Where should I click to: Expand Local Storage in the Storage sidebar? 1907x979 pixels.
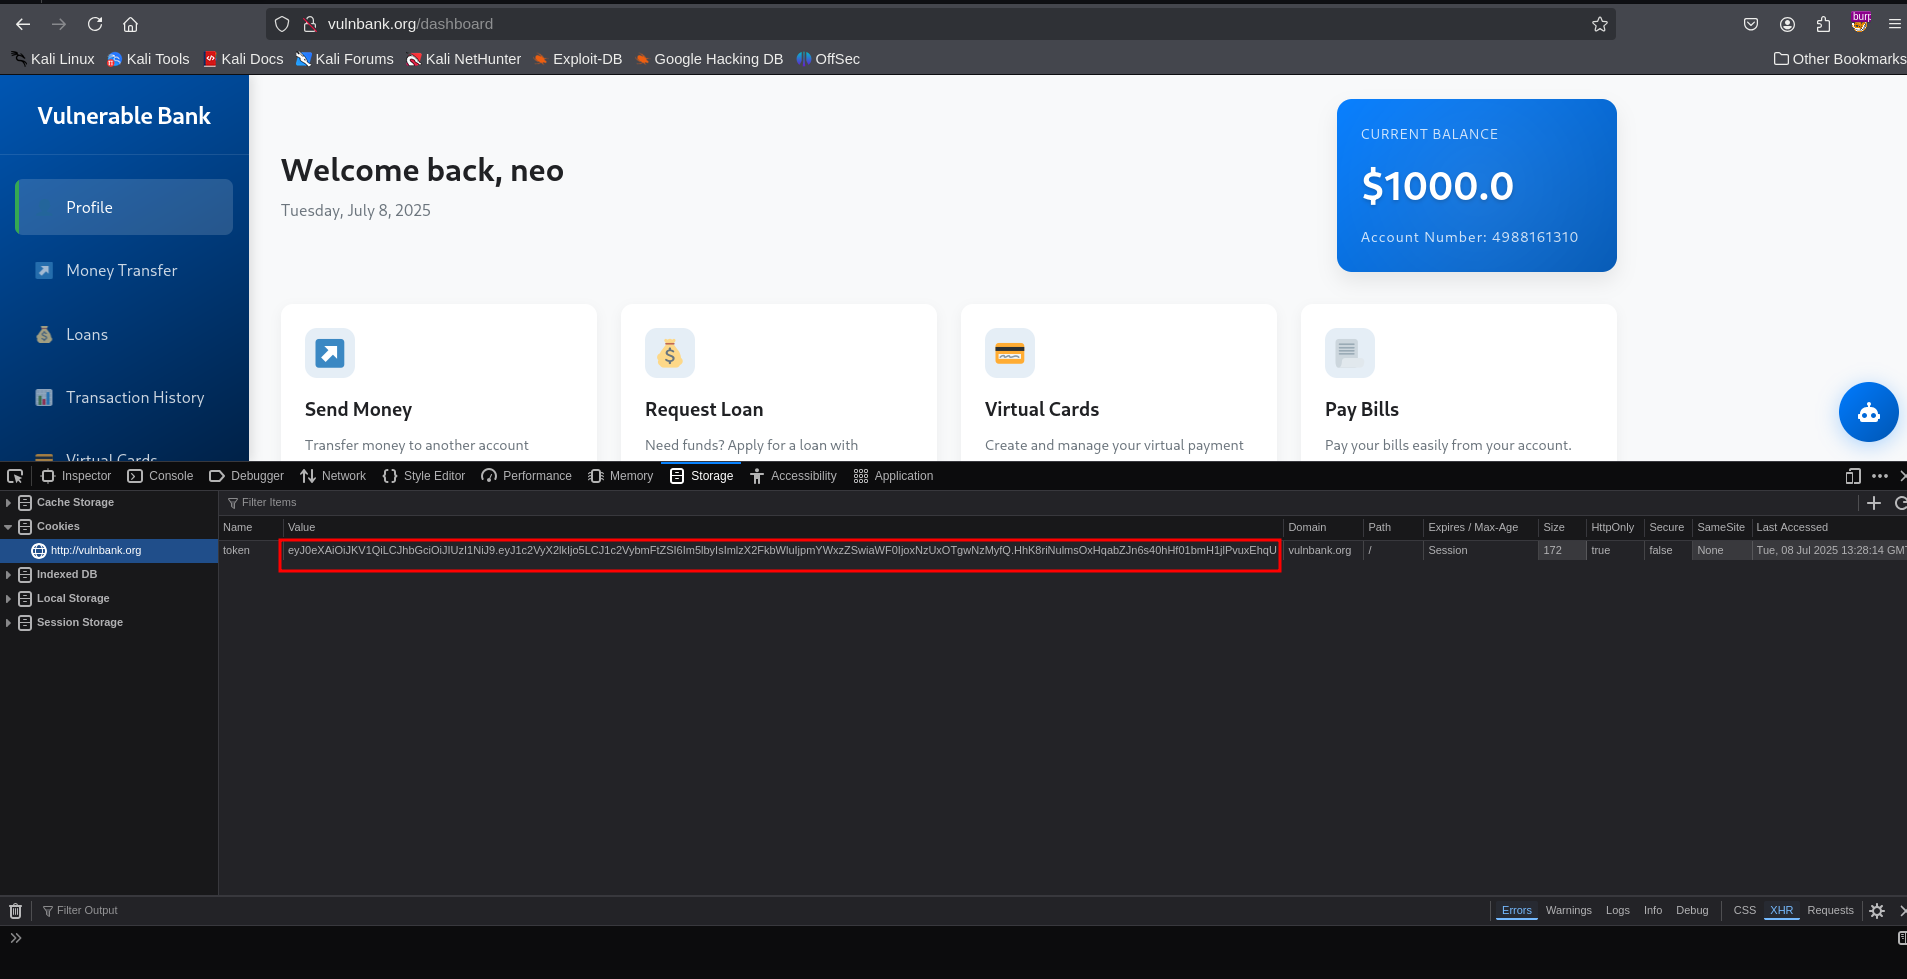(9, 598)
